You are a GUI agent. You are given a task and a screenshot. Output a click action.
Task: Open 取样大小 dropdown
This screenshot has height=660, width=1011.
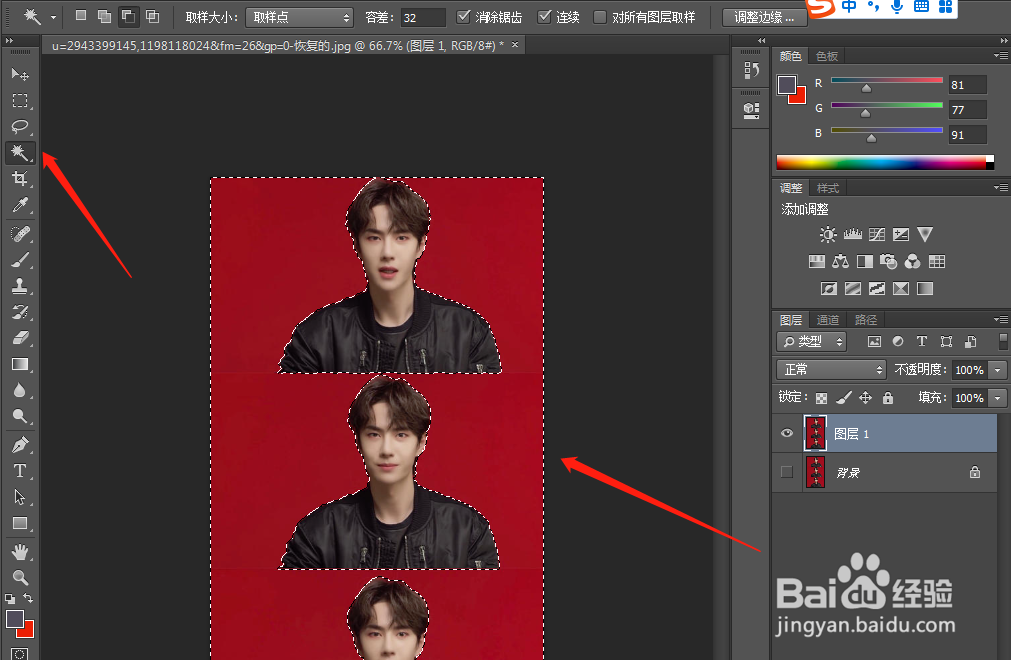[299, 17]
